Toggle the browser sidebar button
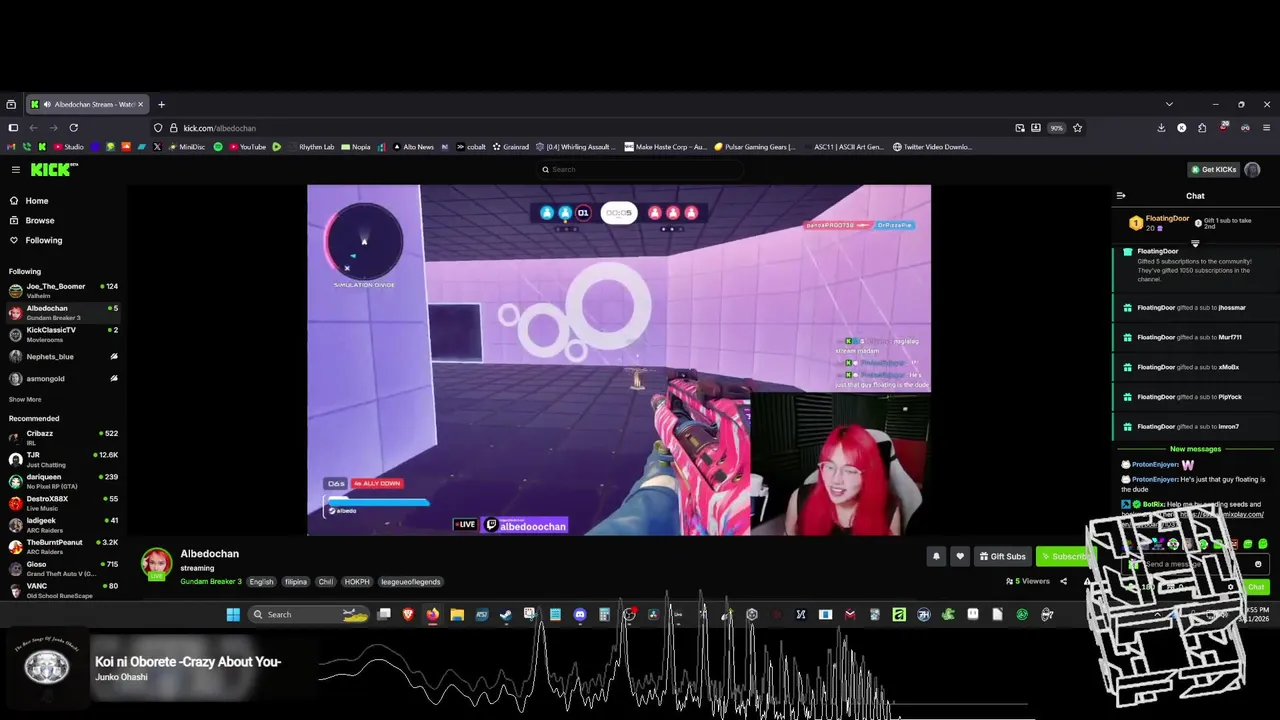Image resolution: width=1280 pixels, height=720 pixels. (x=13, y=128)
